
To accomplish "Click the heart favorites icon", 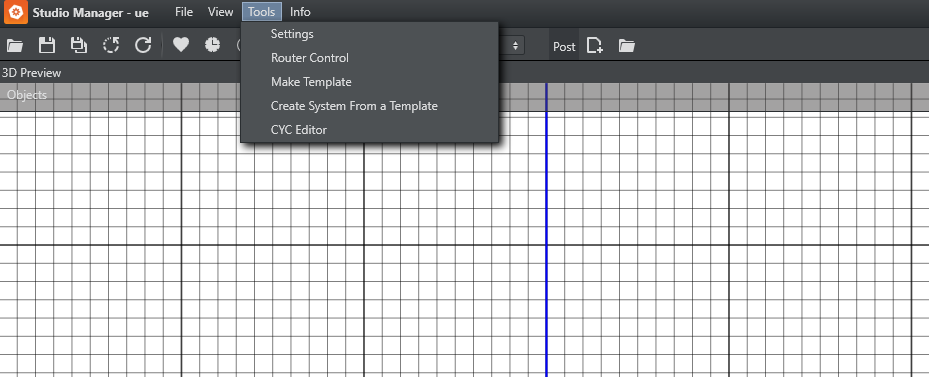I will [x=181, y=45].
